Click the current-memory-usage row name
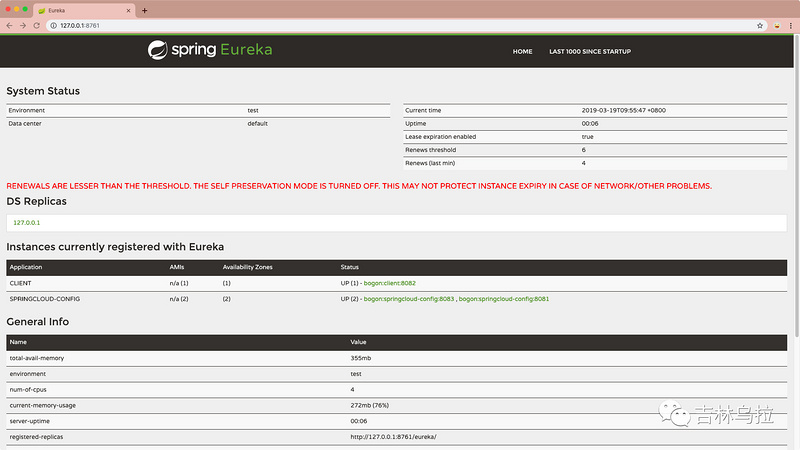 pos(42,406)
